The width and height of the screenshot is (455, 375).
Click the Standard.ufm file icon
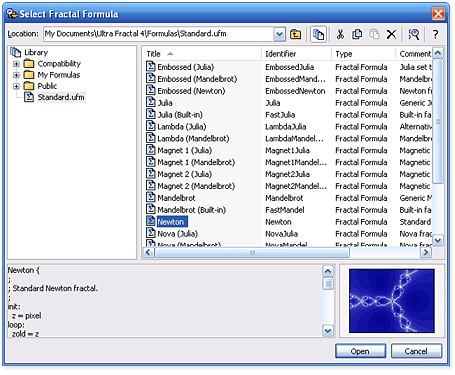29,97
